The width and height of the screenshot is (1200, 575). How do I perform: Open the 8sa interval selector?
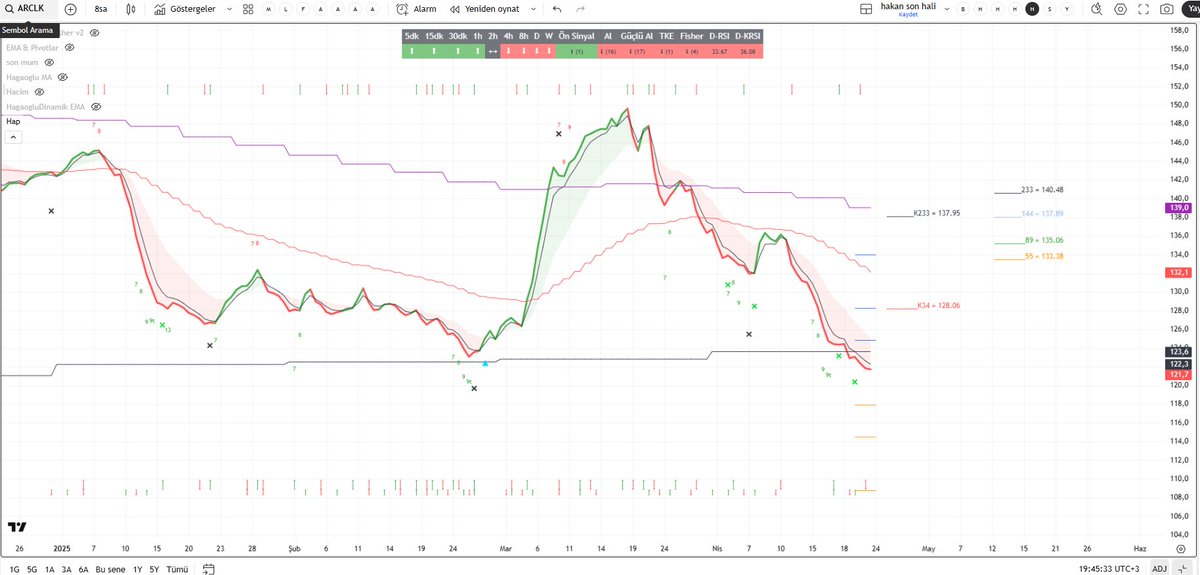[x=101, y=9]
